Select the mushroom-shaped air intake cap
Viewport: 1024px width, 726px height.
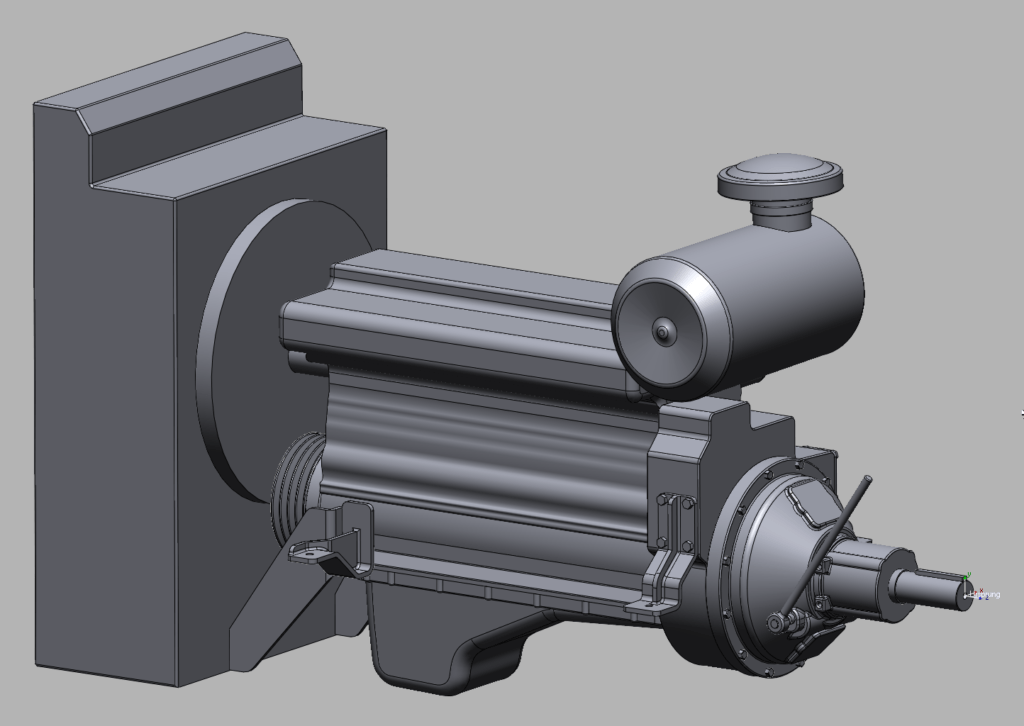779,176
